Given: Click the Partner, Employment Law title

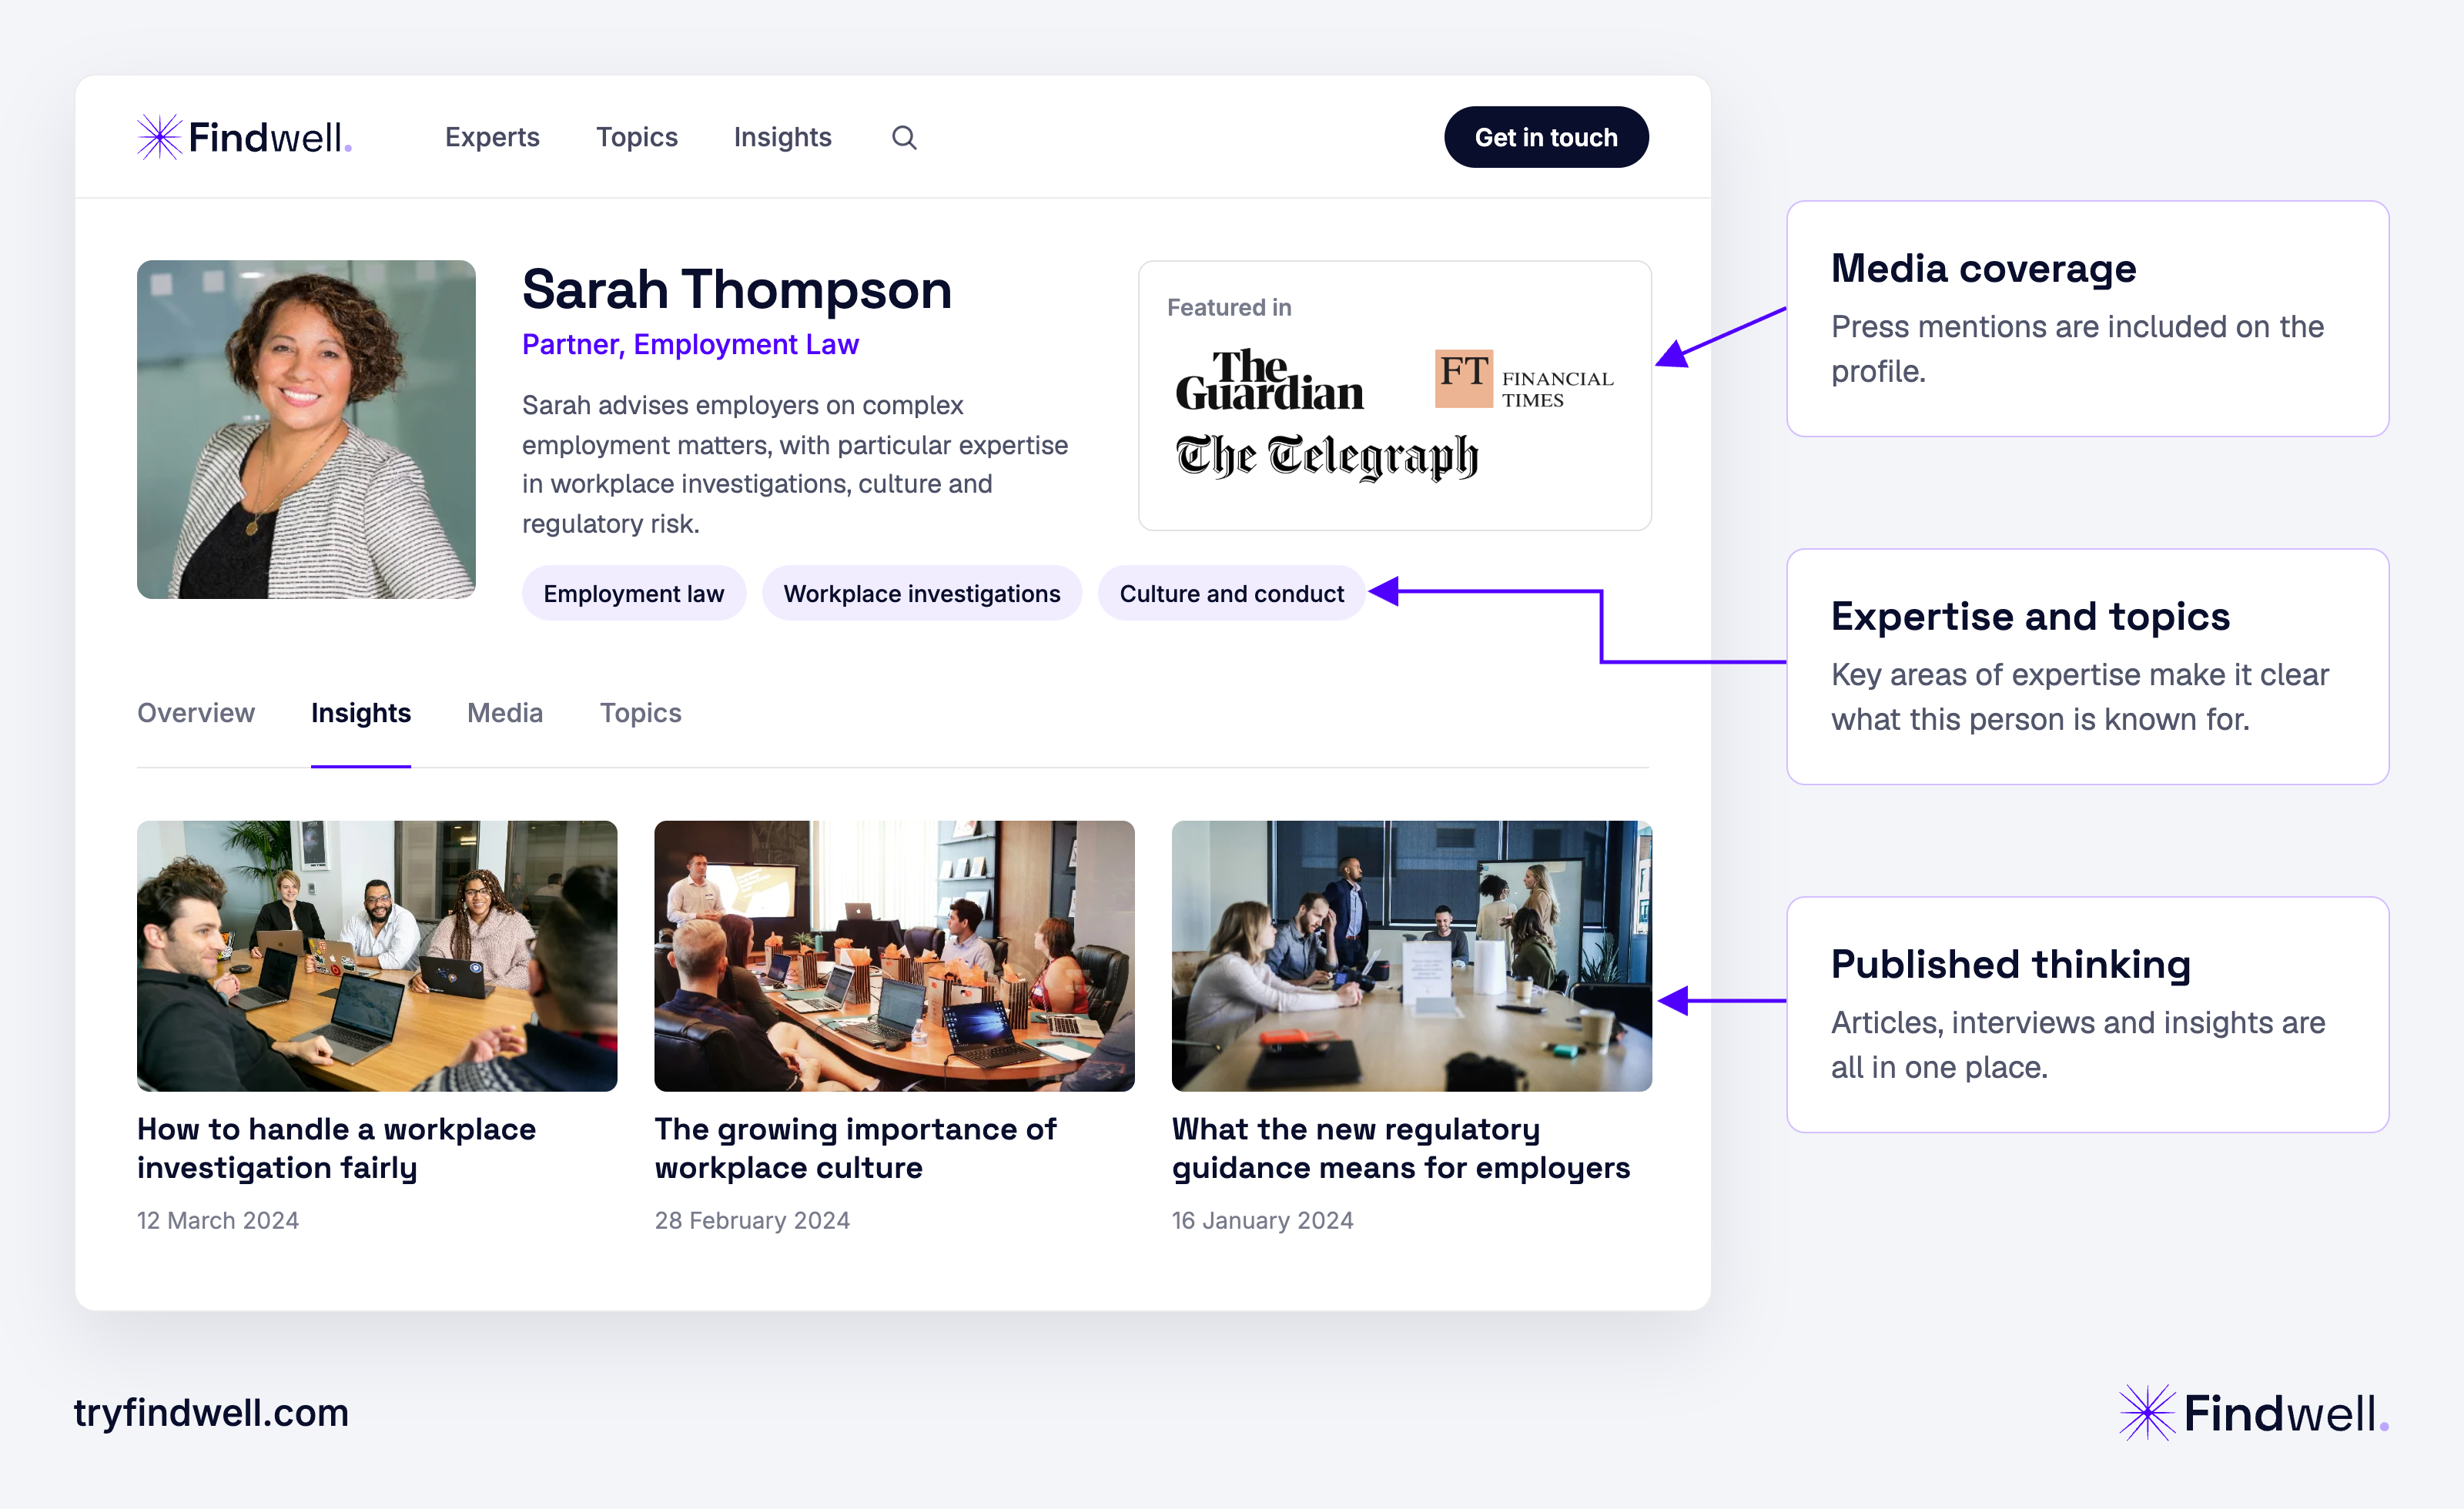Looking at the screenshot, I should point(690,344).
